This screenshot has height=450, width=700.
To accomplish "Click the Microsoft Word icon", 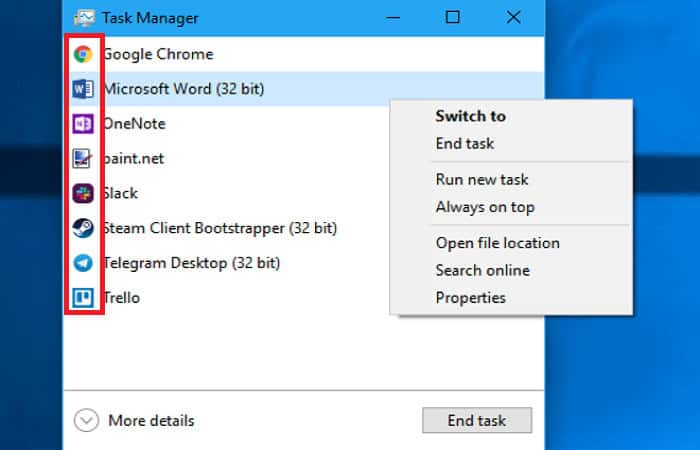I will tap(83, 89).
